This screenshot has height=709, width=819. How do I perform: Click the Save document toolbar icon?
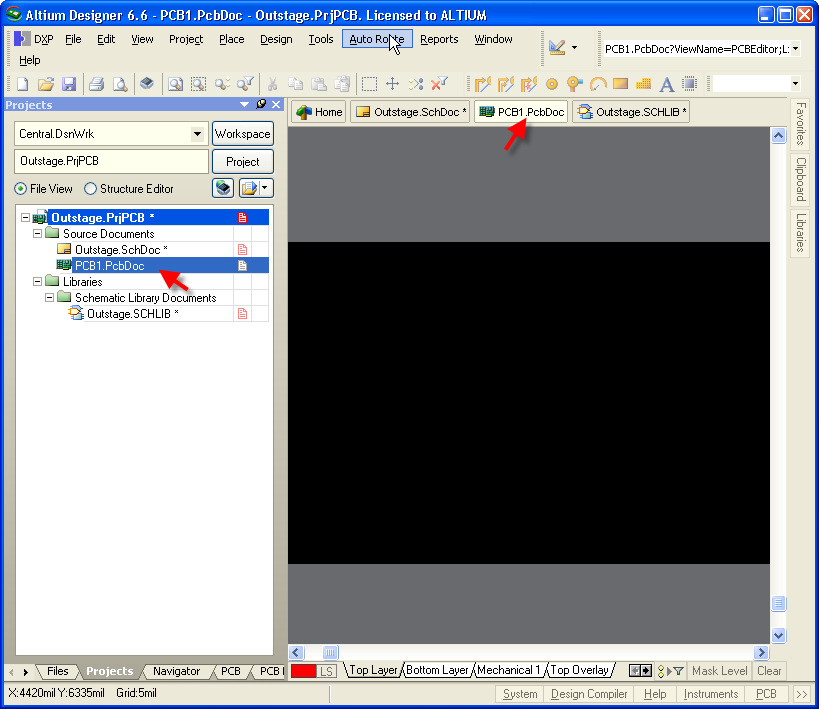(69, 84)
